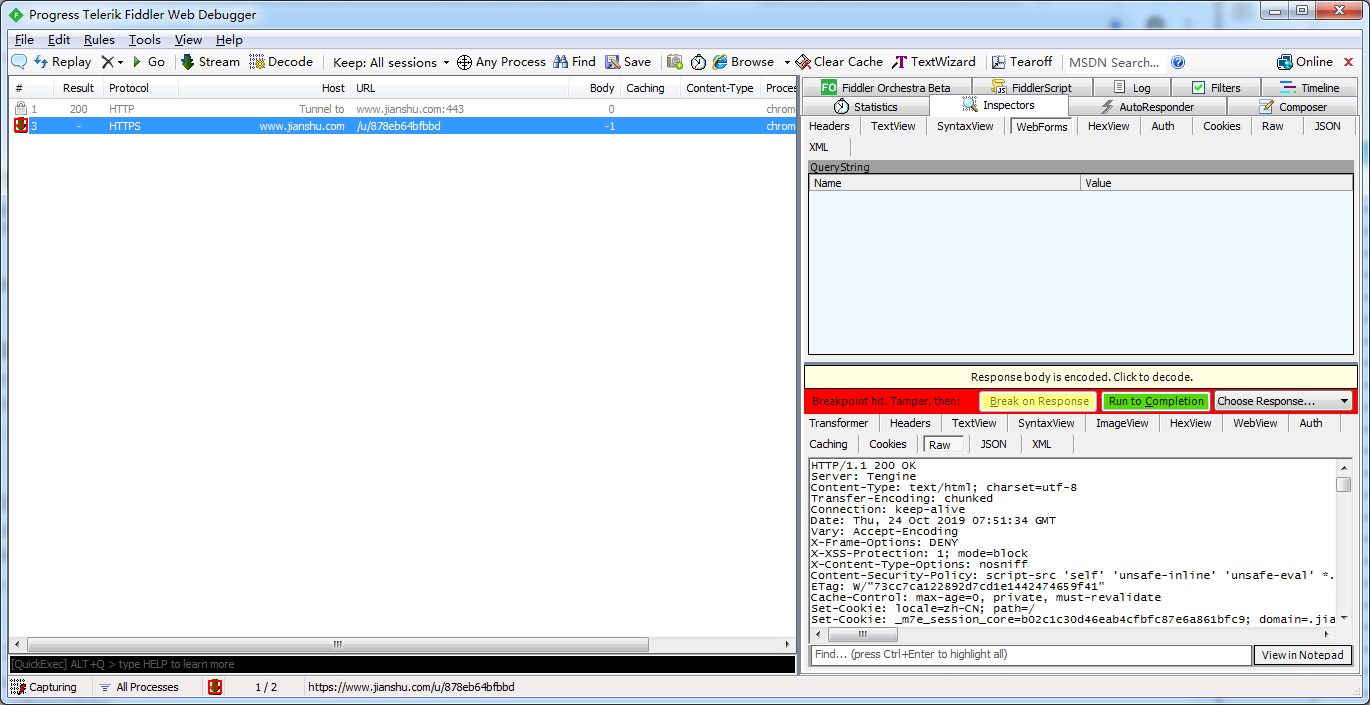
Task: Open the Choose Response dropdown
Action: click(1283, 401)
